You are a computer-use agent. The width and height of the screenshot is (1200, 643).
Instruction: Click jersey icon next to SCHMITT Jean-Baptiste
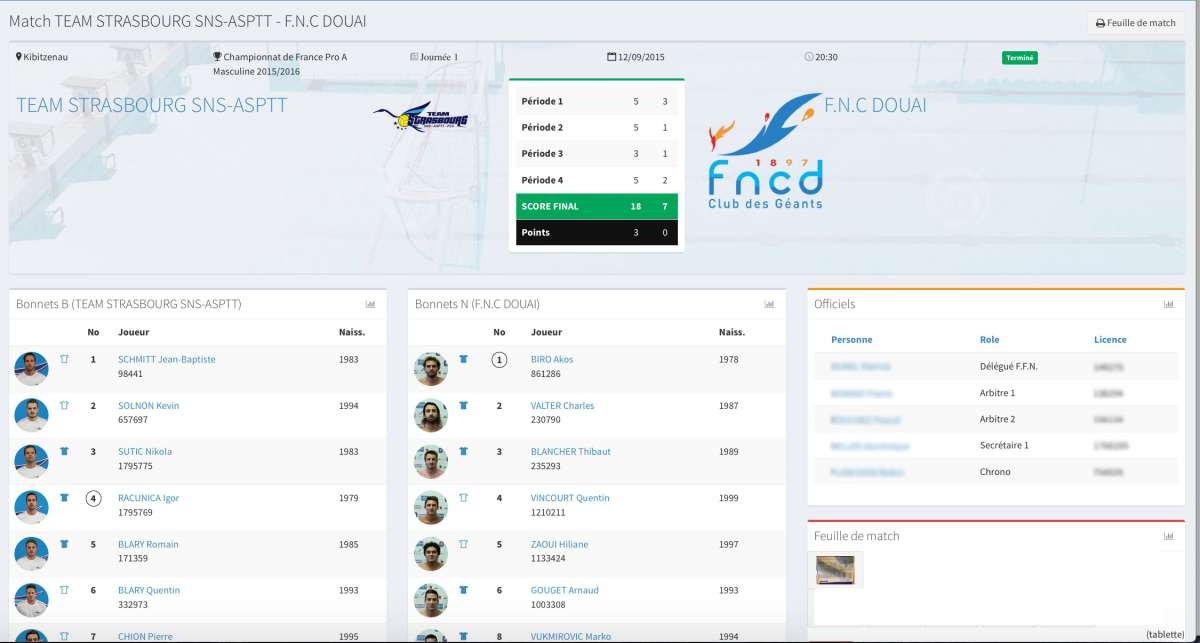click(x=64, y=359)
